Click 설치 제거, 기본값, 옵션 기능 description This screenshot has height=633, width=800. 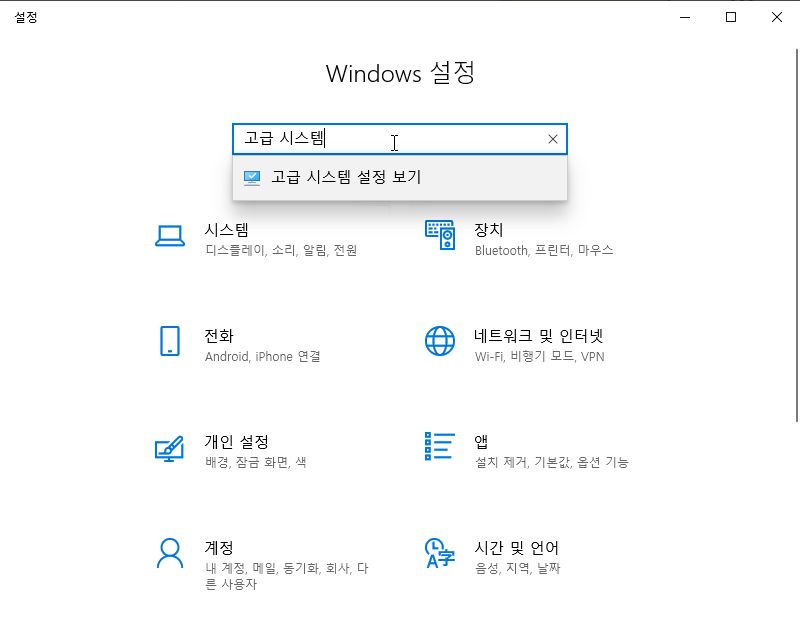click(x=552, y=462)
